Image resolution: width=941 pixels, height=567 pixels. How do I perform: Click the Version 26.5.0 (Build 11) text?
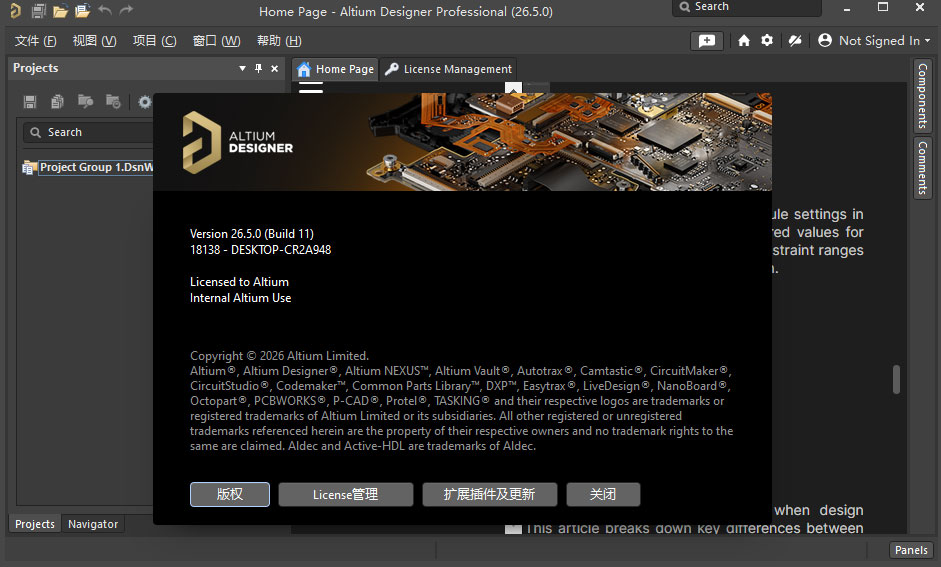252,234
